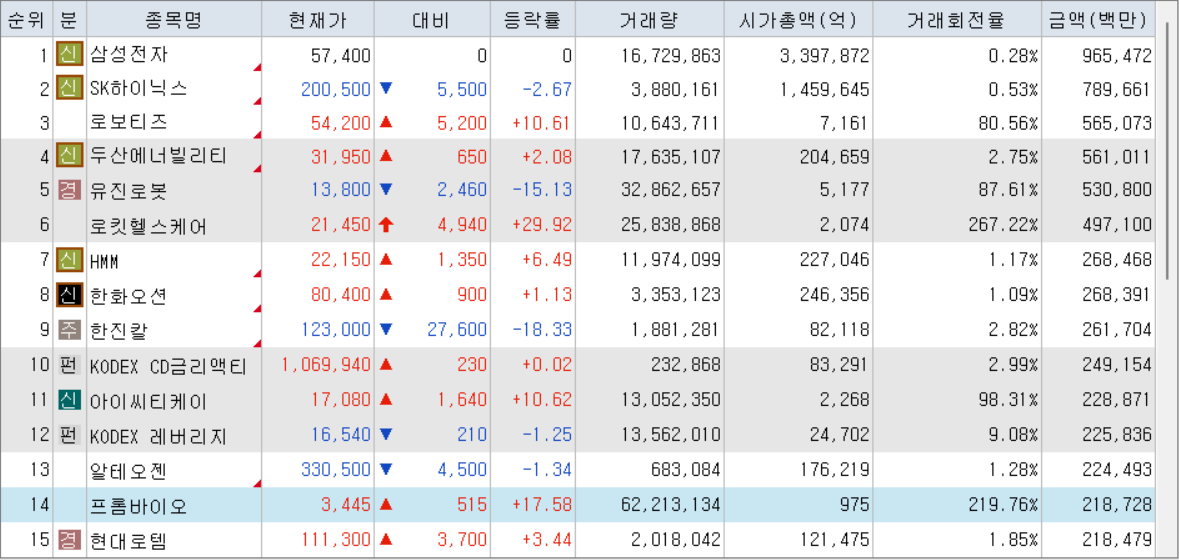Click the up arrow in HMM row

pos(386,261)
